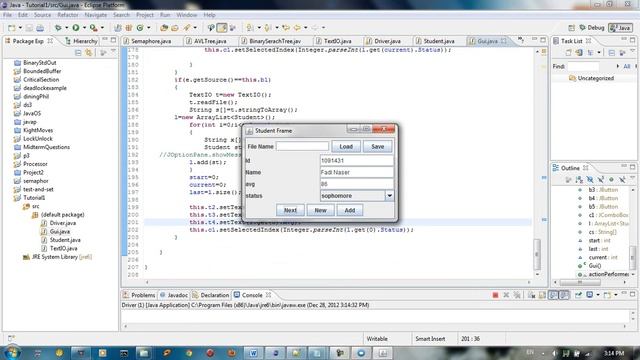This screenshot has height=360, width=640.
Task: Click Add button in Student Frame
Action: click(x=350, y=210)
